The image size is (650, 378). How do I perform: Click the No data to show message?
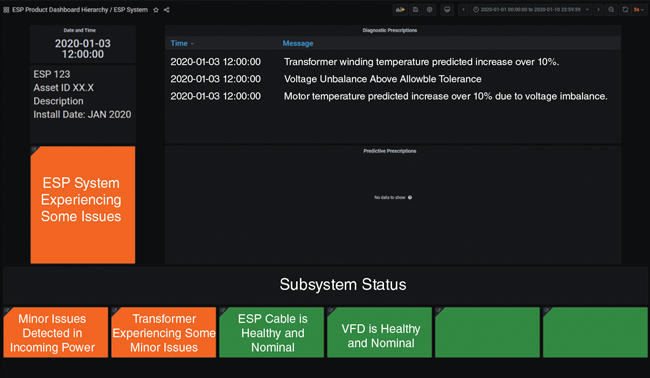click(x=390, y=197)
